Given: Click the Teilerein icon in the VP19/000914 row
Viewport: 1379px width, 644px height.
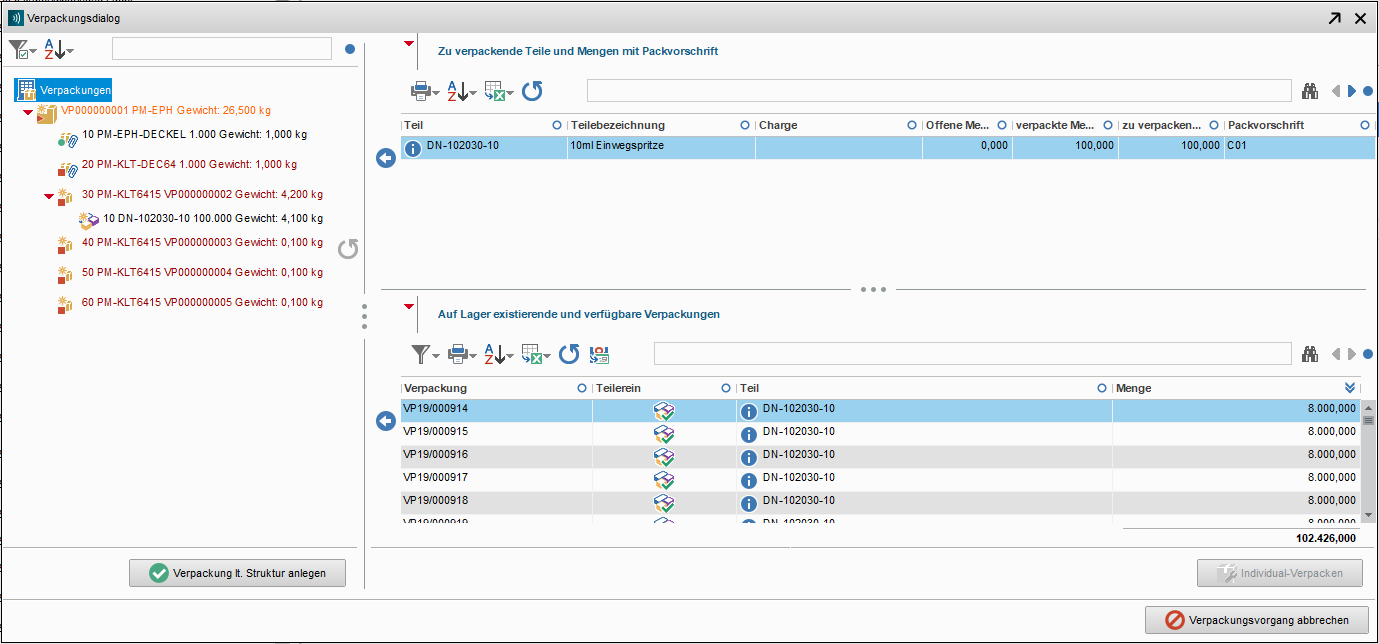Looking at the screenshot, I should click(x=664, y=411).
